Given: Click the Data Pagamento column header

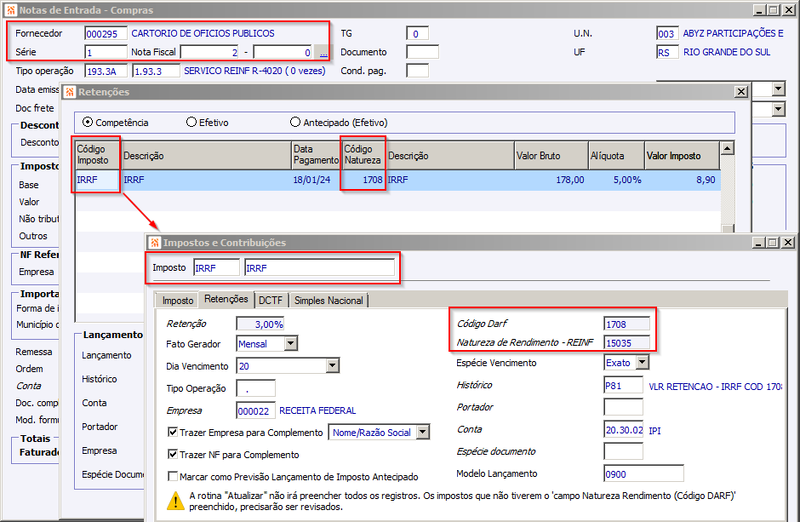Looking at the screenshot, I should tap(316, 155).
